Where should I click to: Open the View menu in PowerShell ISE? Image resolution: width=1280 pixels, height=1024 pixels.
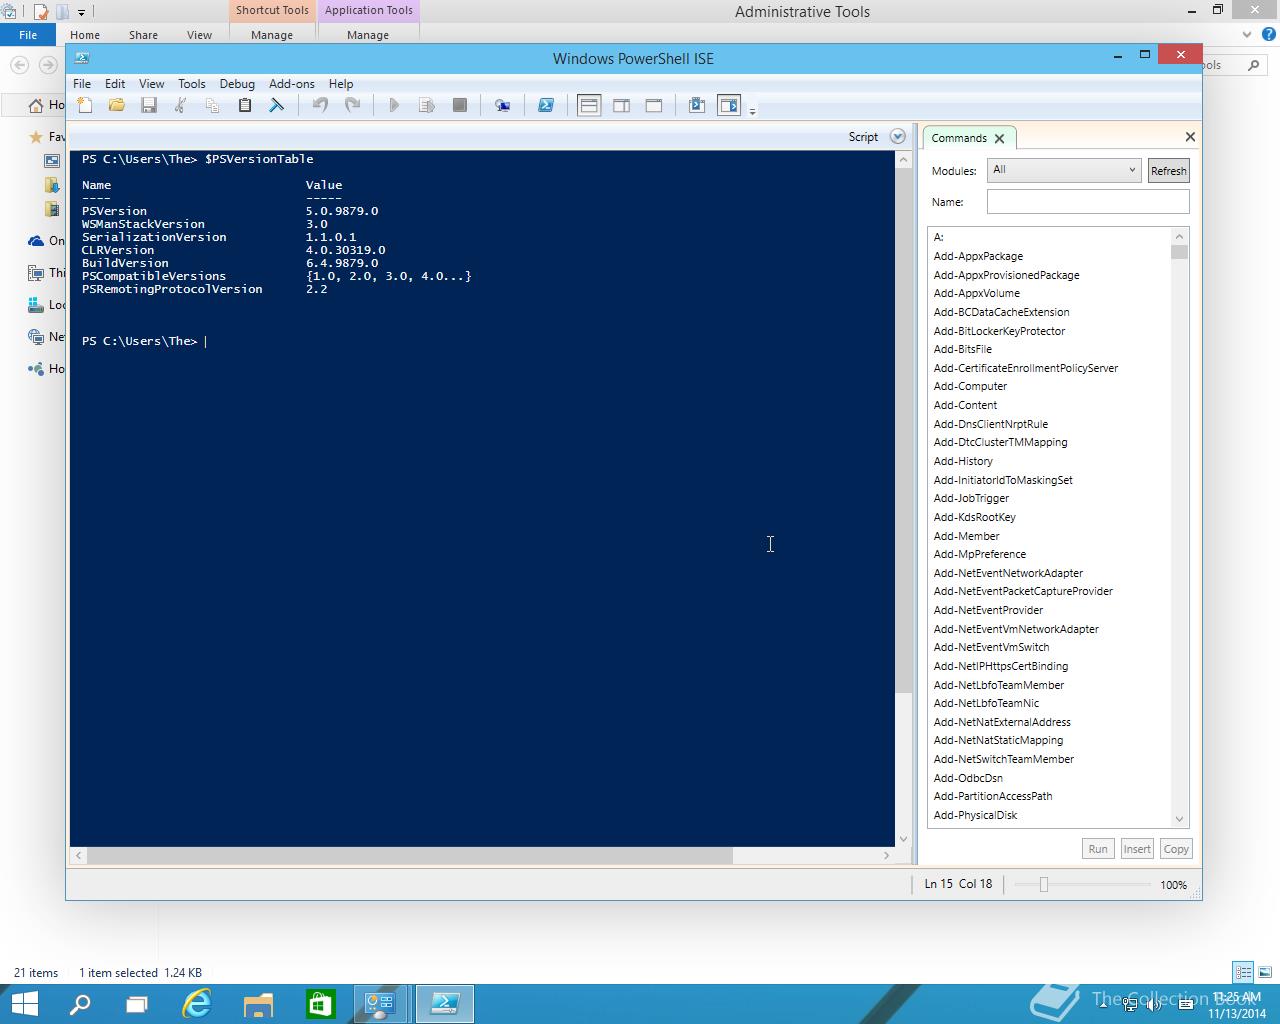[x=151, y=84]
